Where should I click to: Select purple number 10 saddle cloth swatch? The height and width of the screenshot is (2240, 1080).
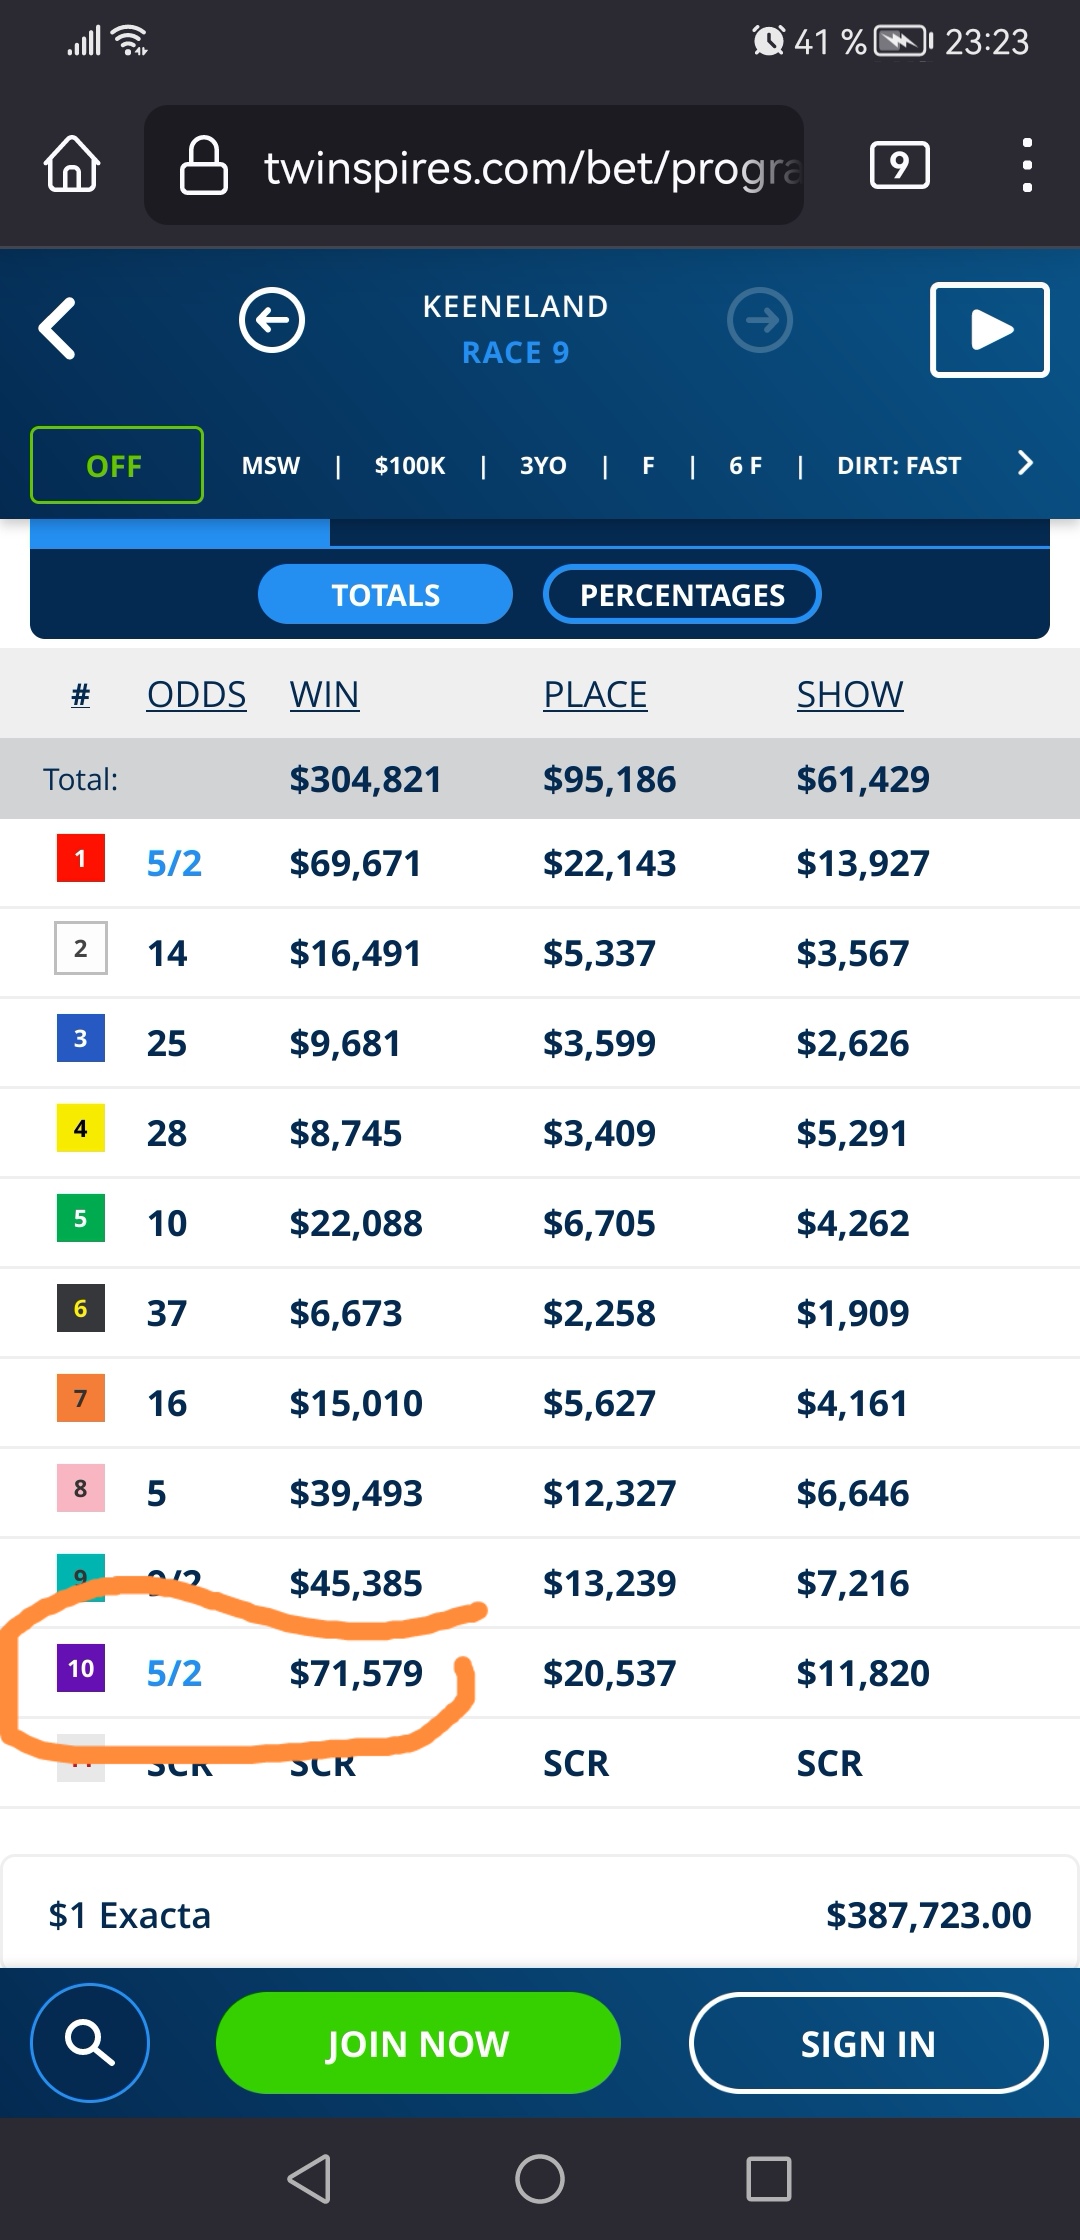81,1668
